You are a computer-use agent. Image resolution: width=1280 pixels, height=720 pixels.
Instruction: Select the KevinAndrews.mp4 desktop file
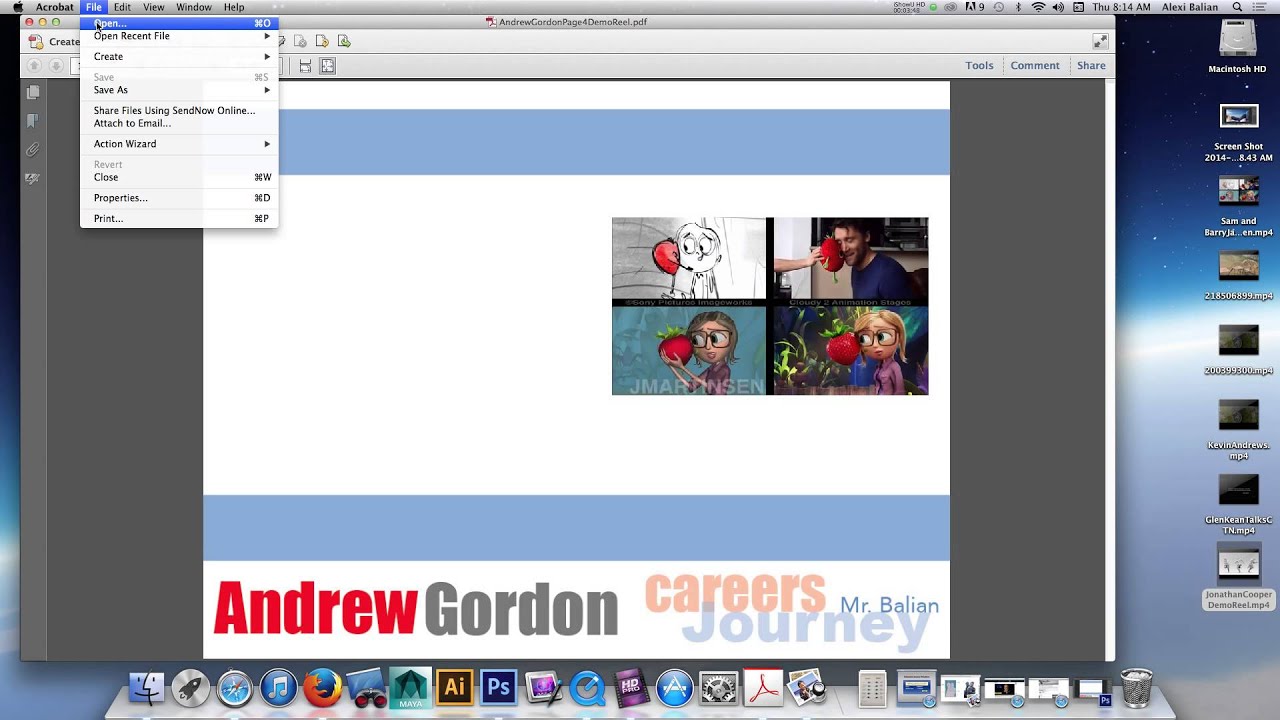[x=1238, y=429]
